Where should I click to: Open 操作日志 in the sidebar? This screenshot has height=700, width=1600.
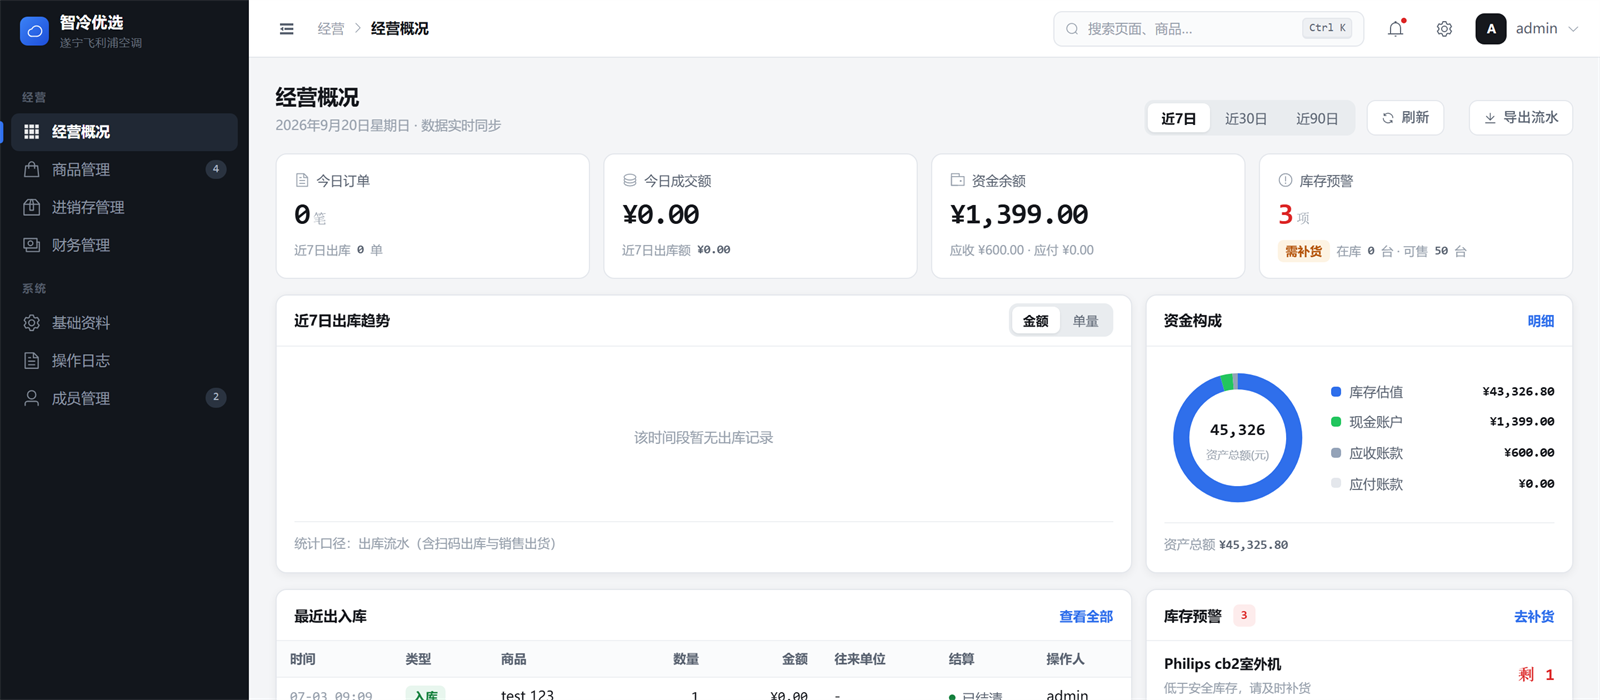point(125,361)
